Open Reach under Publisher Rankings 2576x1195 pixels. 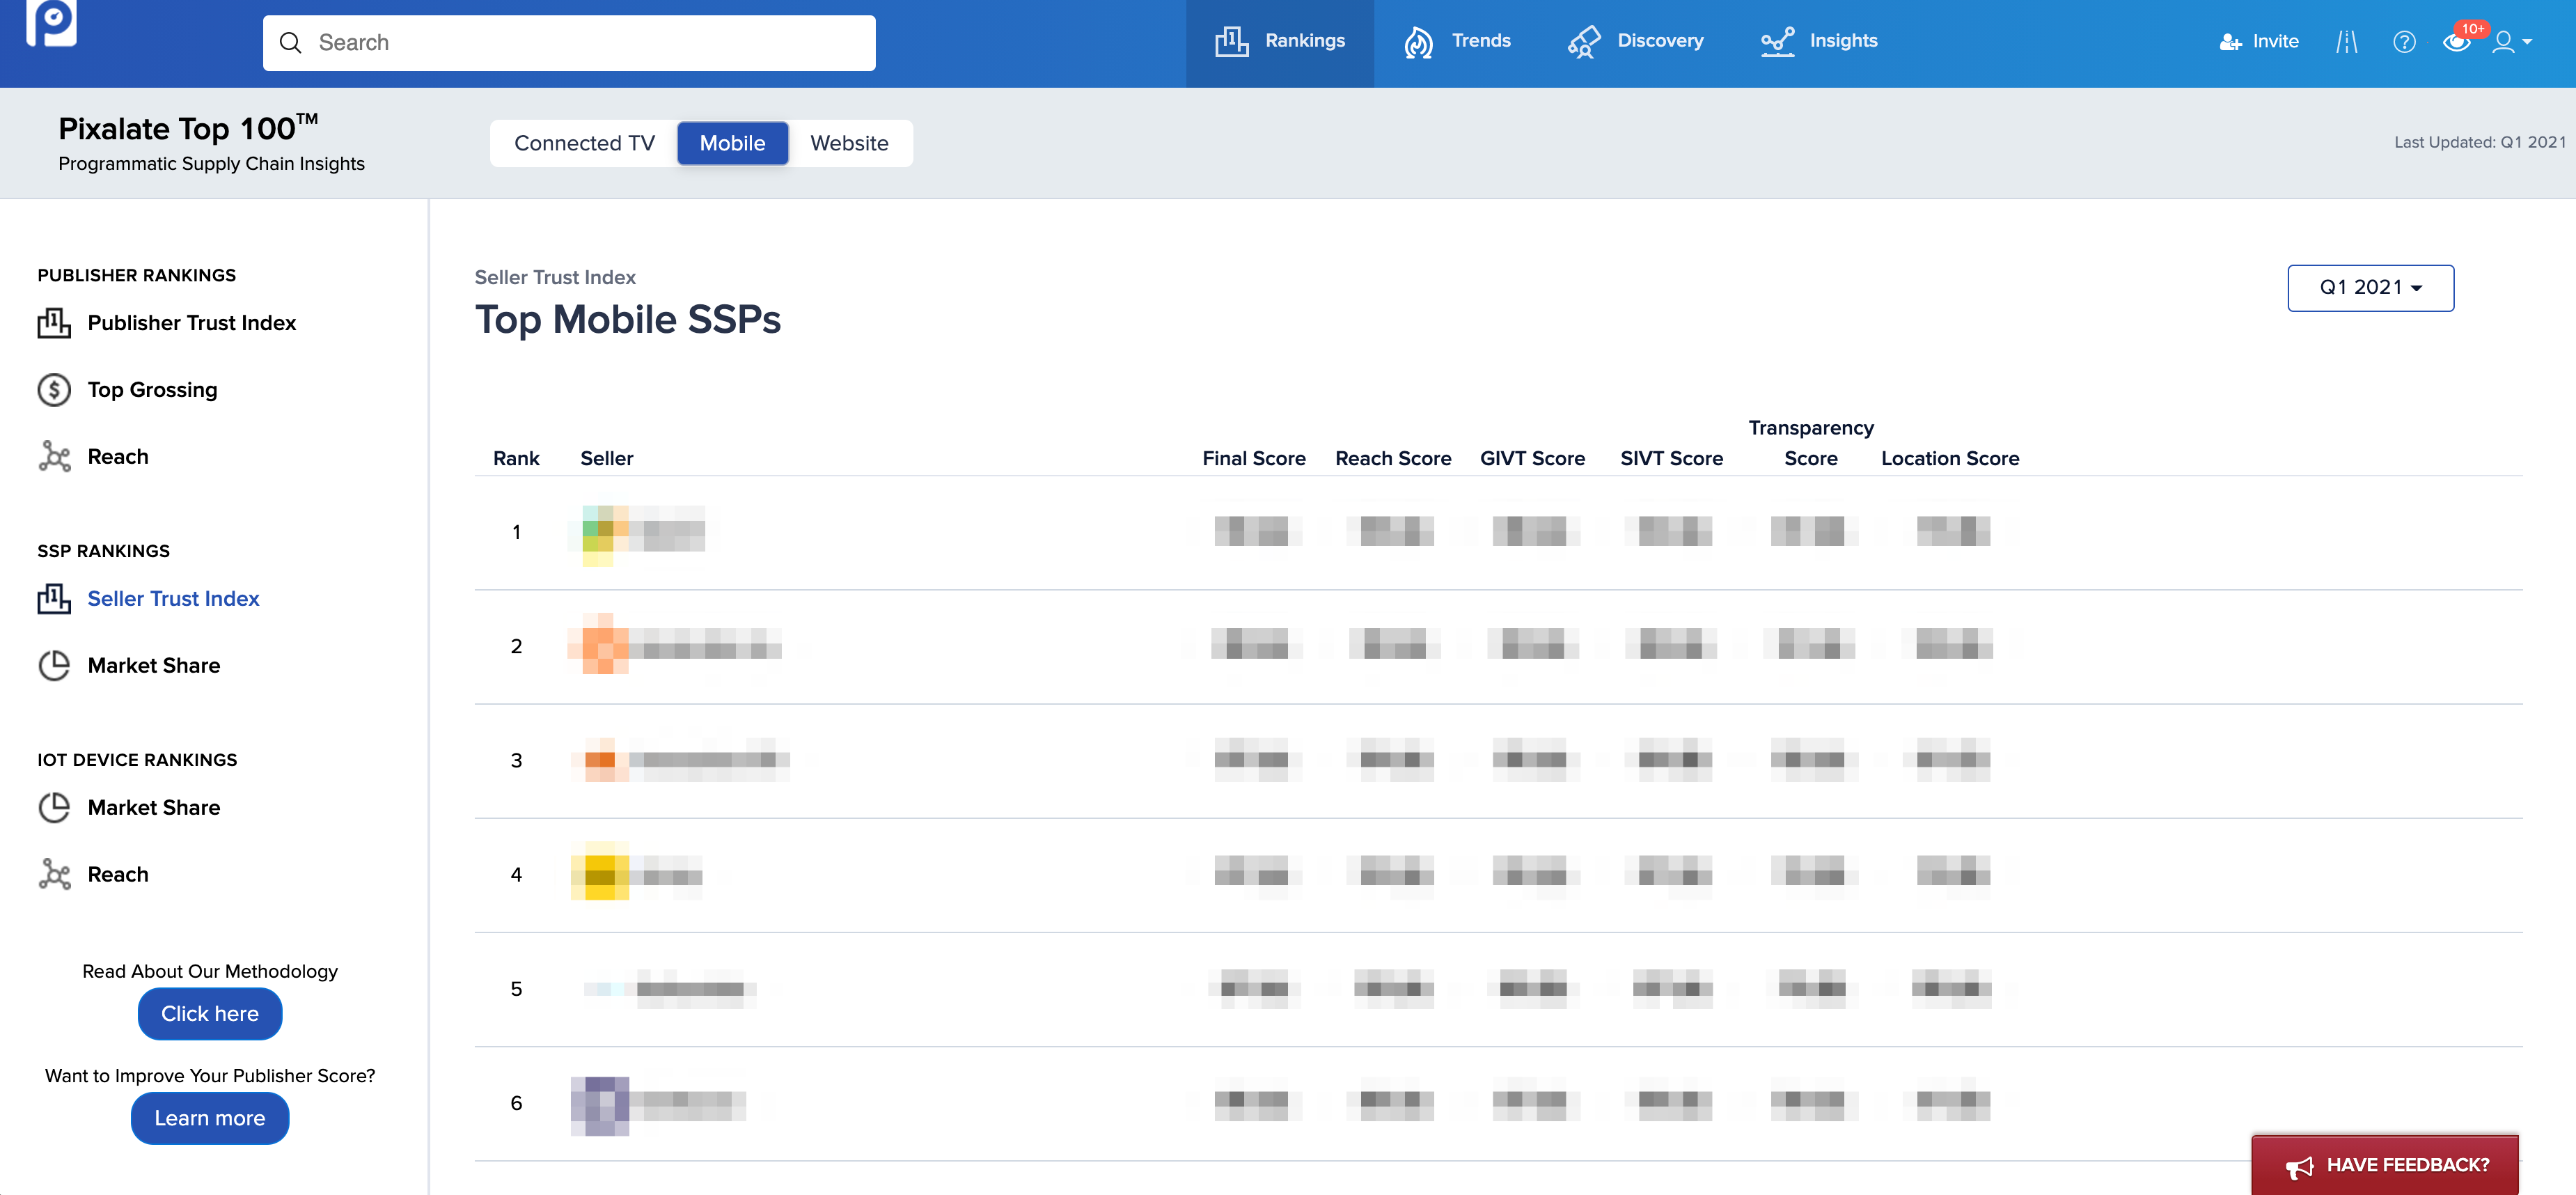coord(118,457)
